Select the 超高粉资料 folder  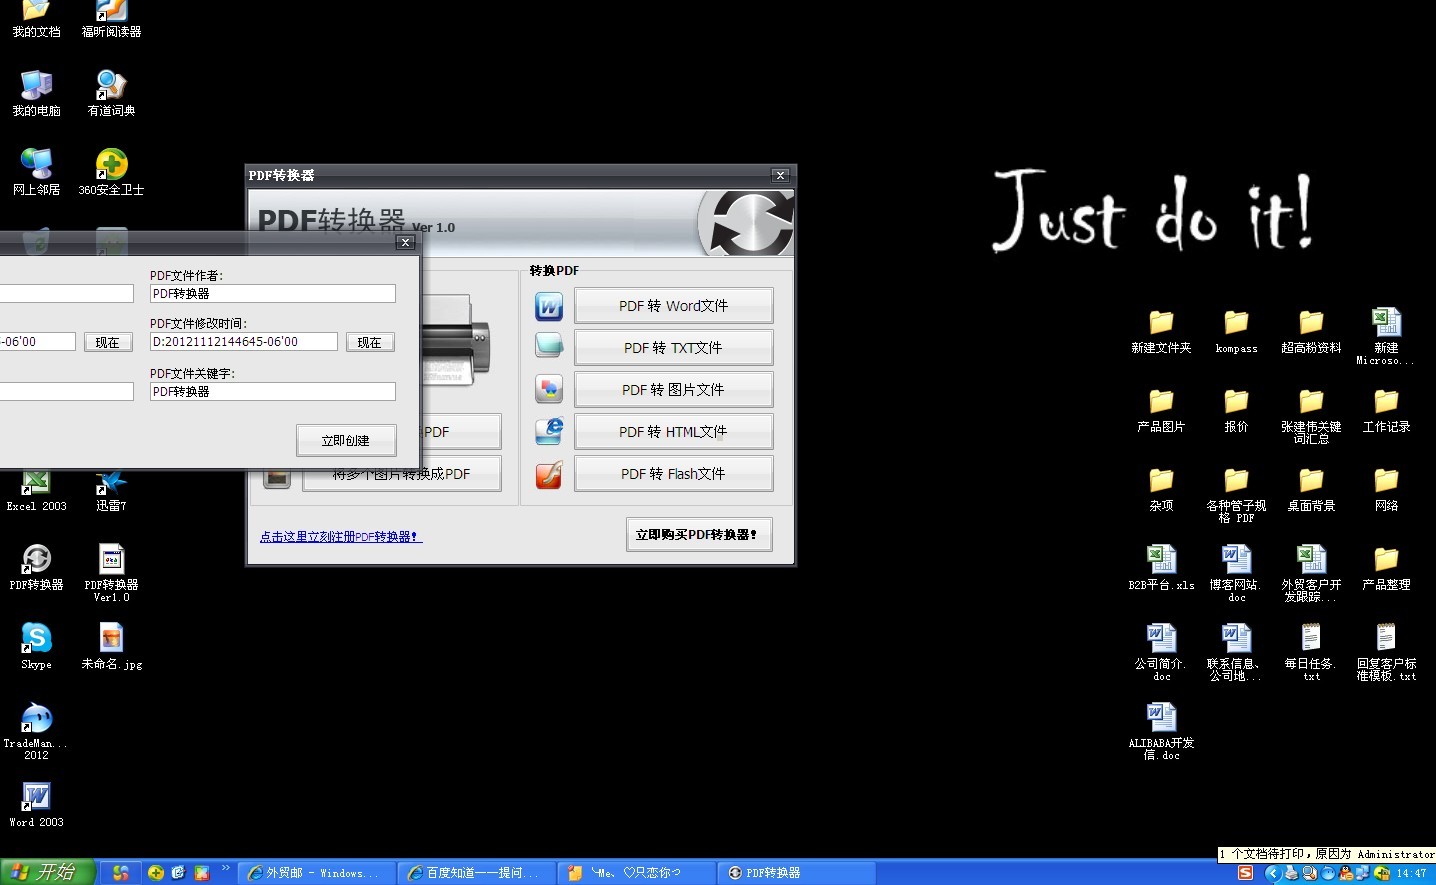[x=1311, y=332]
